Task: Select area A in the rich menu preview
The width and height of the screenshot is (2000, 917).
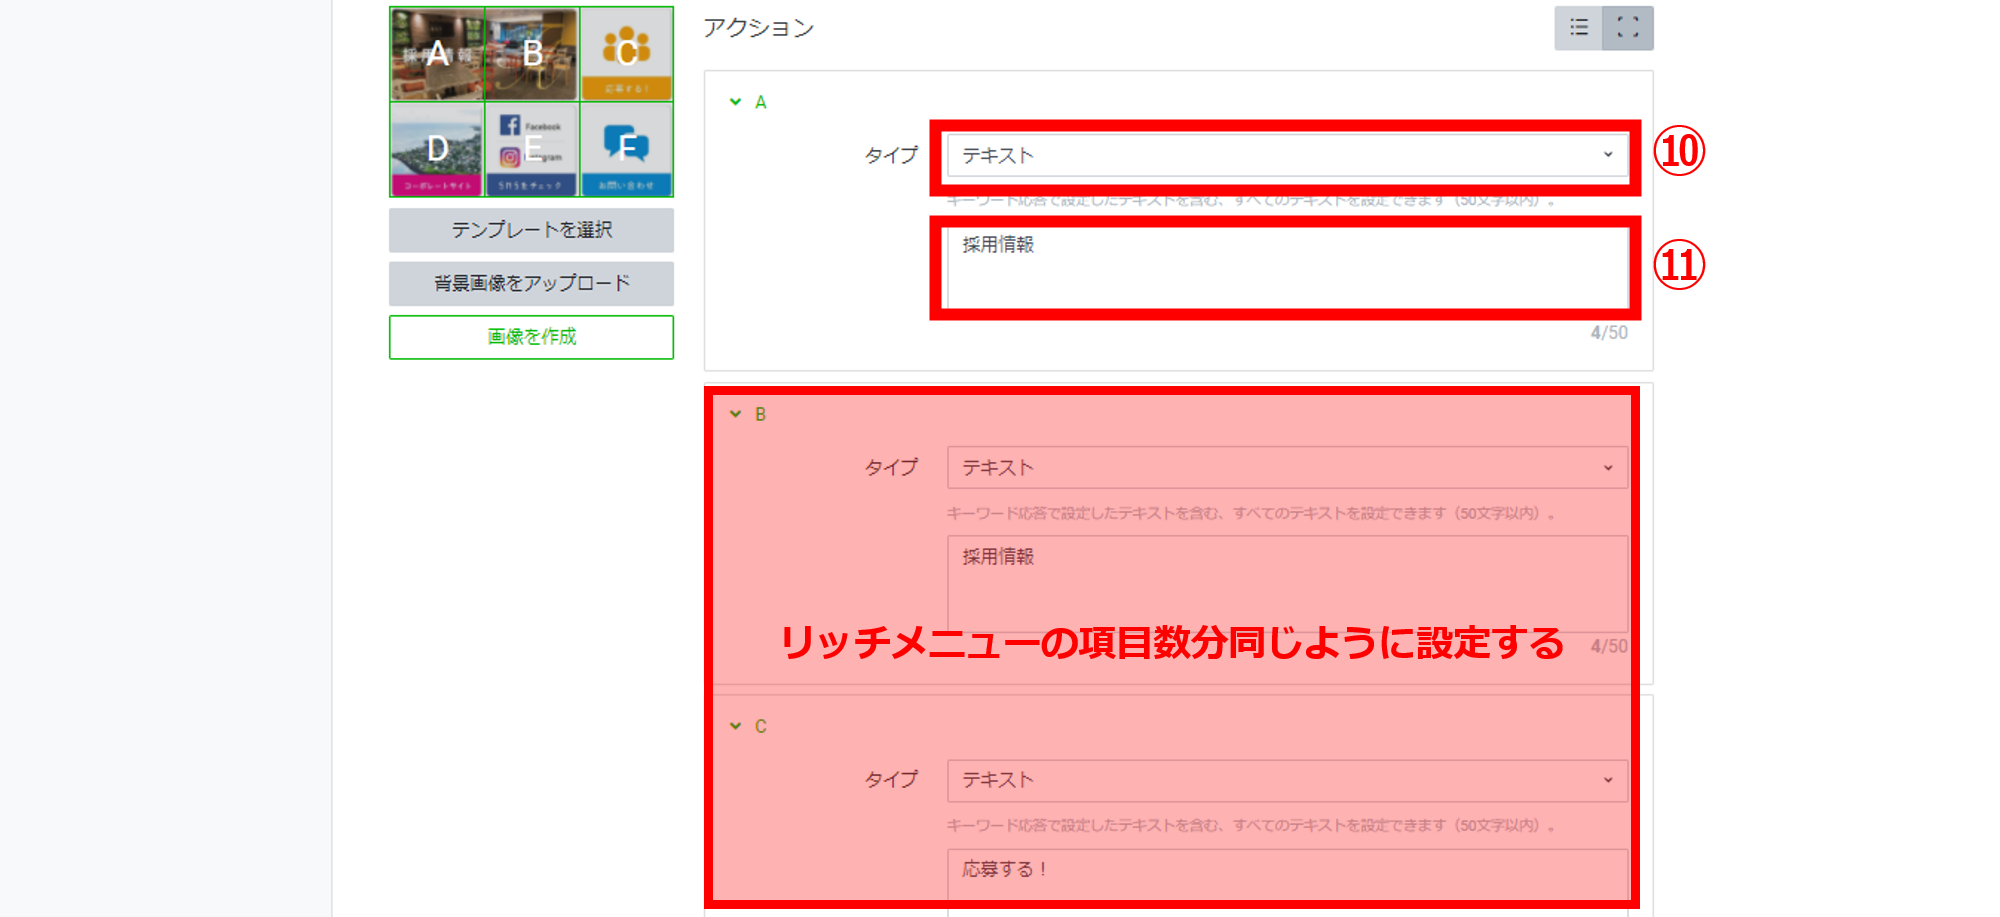Action: (437, 54)
